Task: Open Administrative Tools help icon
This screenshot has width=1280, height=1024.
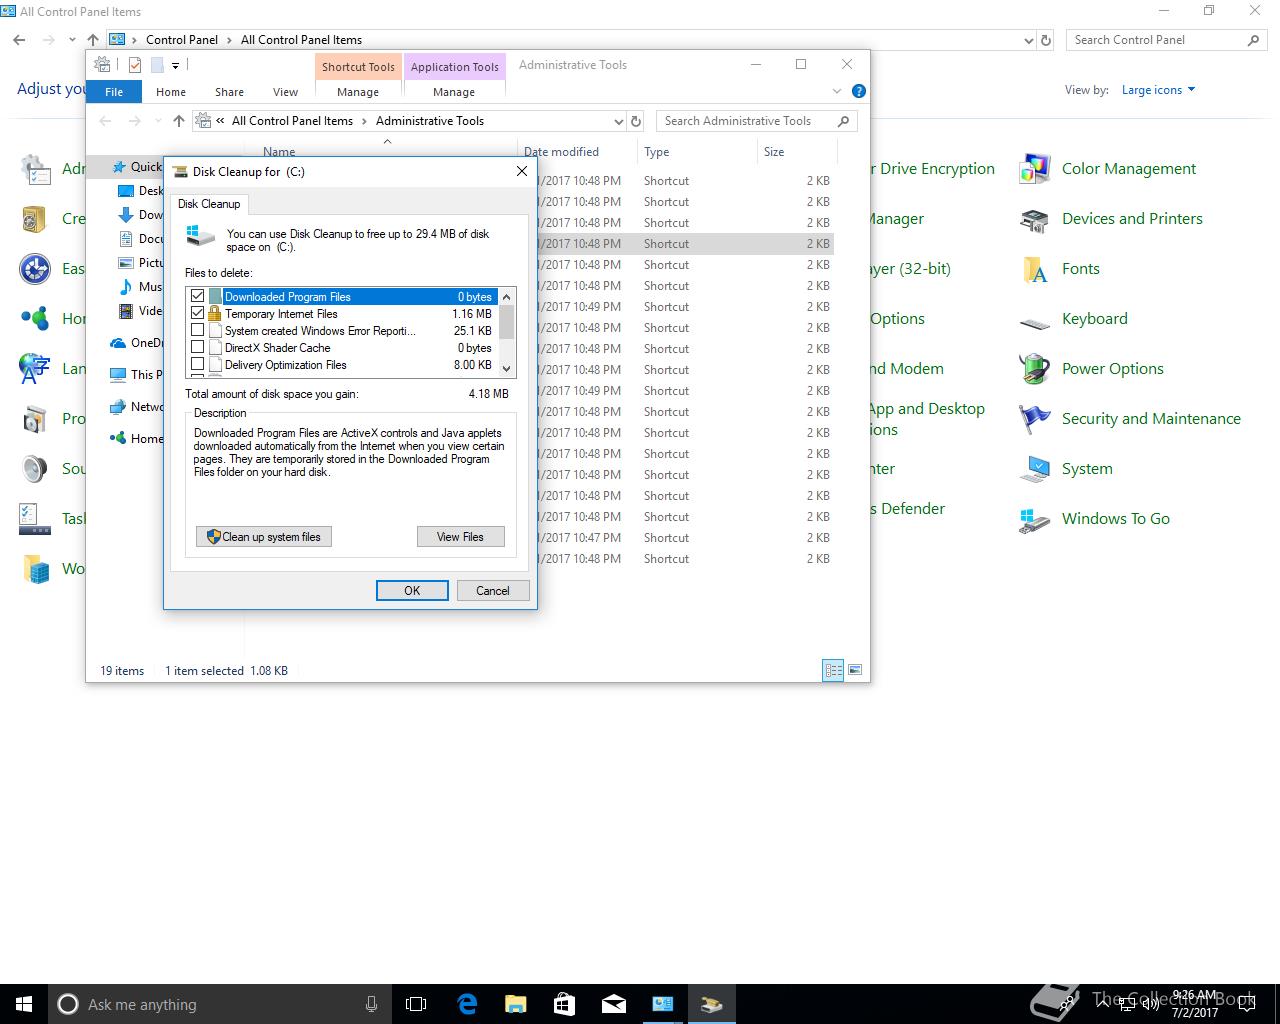Action: tap(858, 91)
